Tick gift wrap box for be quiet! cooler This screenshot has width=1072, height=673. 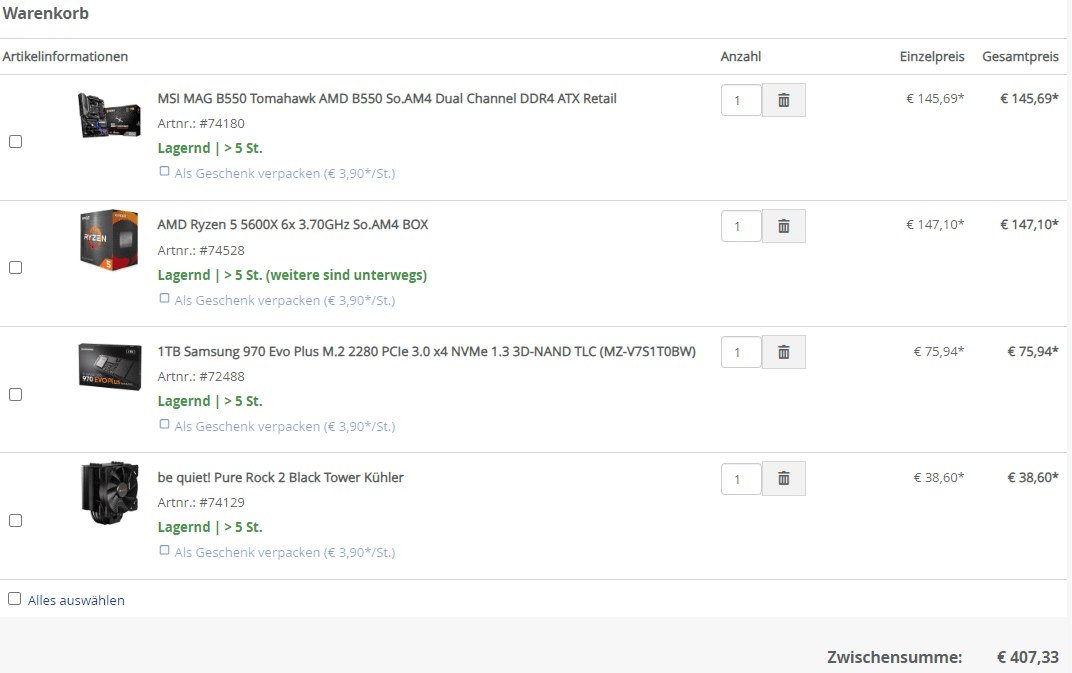click(x=164, y=550)
